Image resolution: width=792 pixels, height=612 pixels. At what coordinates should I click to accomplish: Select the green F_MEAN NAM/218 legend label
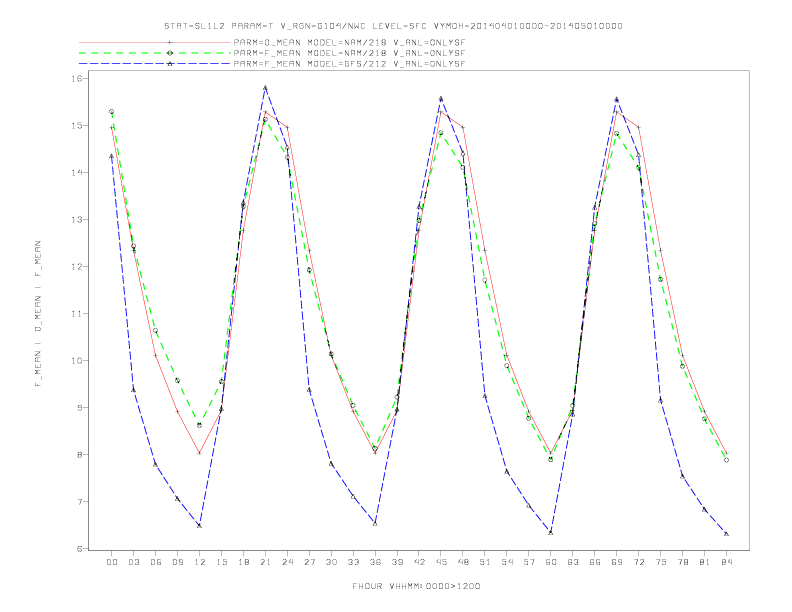(x=349, y=53)
